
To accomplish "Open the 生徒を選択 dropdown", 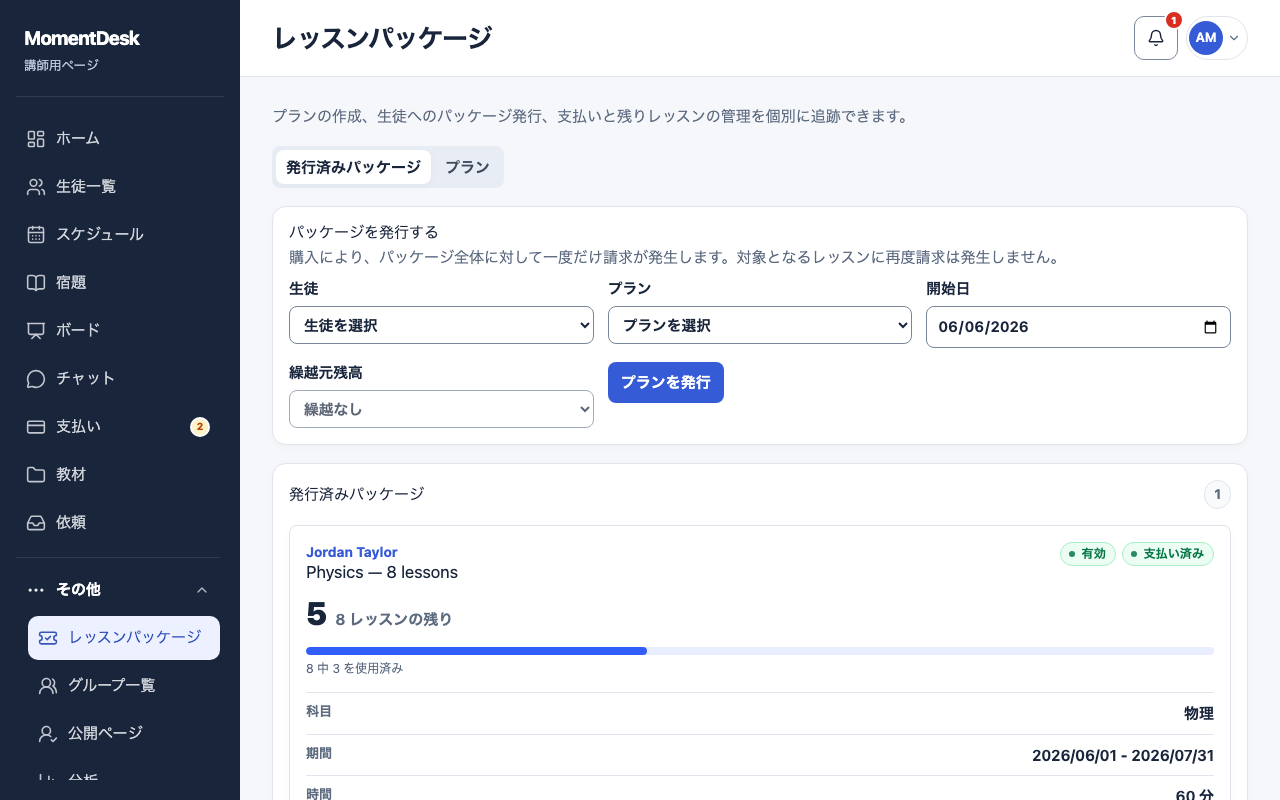I will 441,325.
